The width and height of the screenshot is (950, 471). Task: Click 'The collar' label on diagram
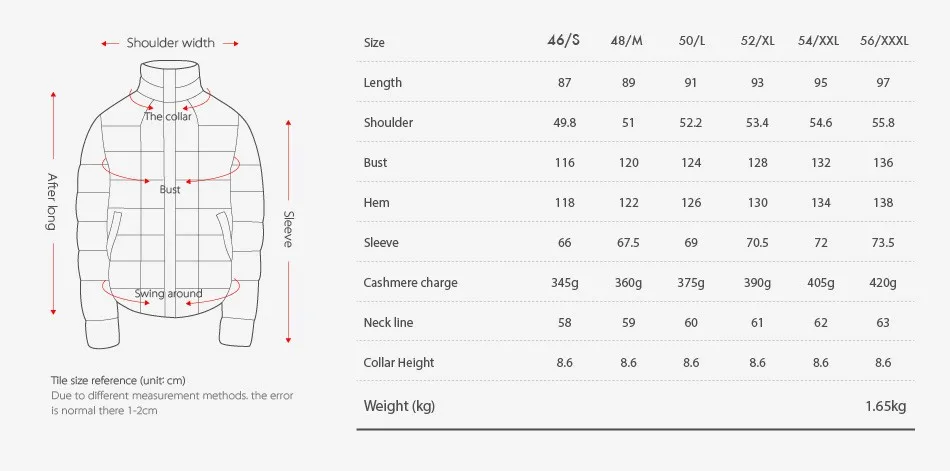click(168, 116)
